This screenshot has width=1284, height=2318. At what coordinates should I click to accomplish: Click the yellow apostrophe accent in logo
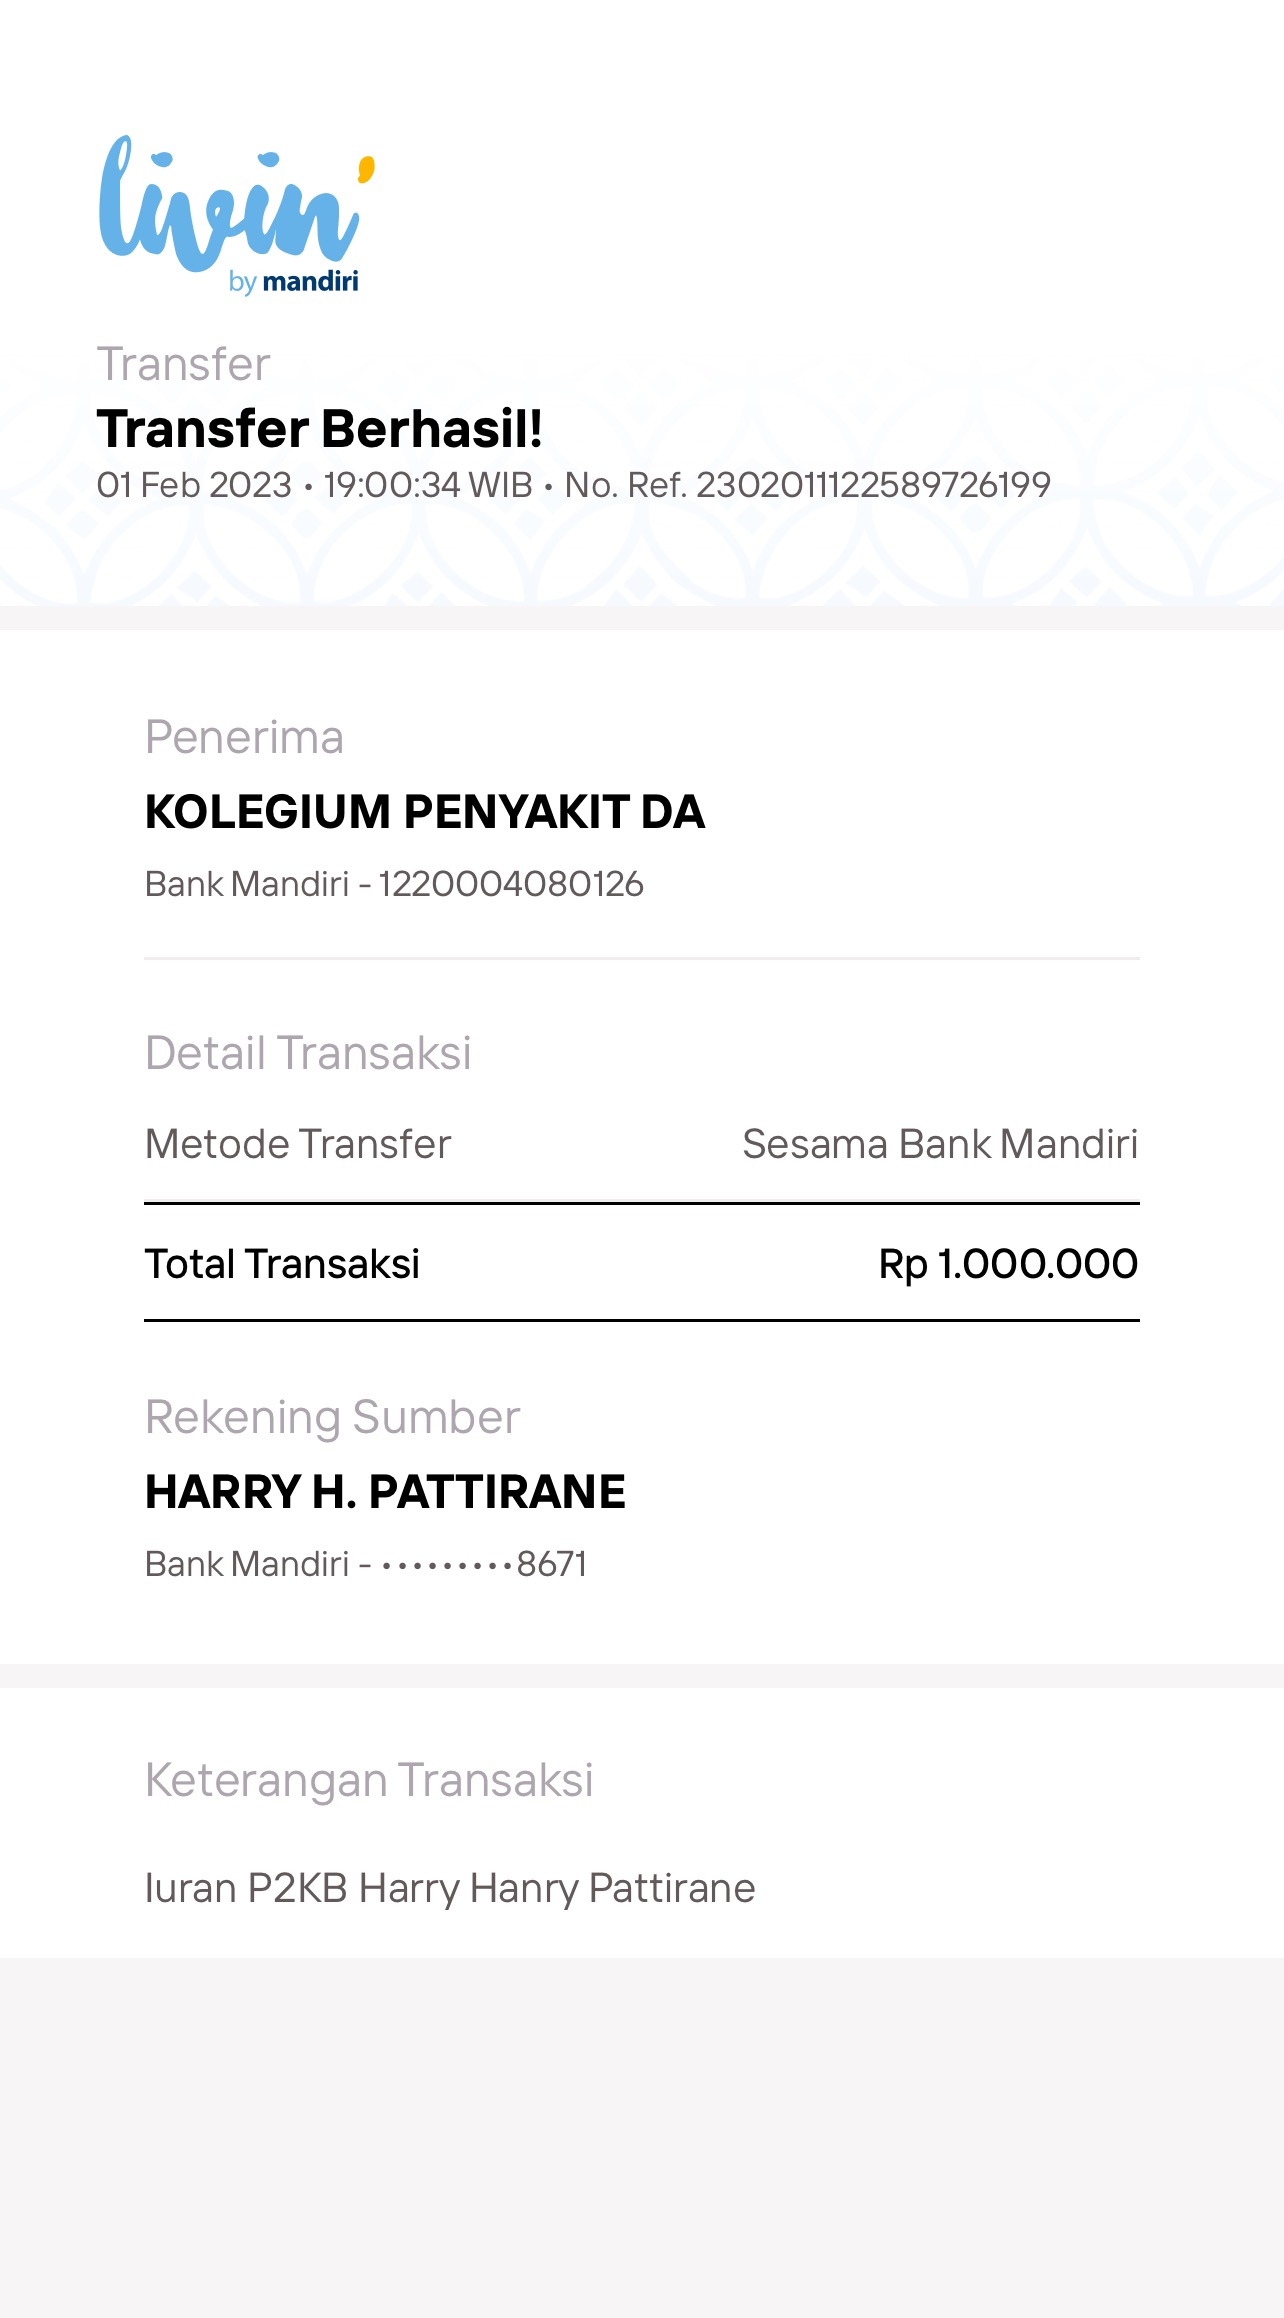(x=366, y=169)
